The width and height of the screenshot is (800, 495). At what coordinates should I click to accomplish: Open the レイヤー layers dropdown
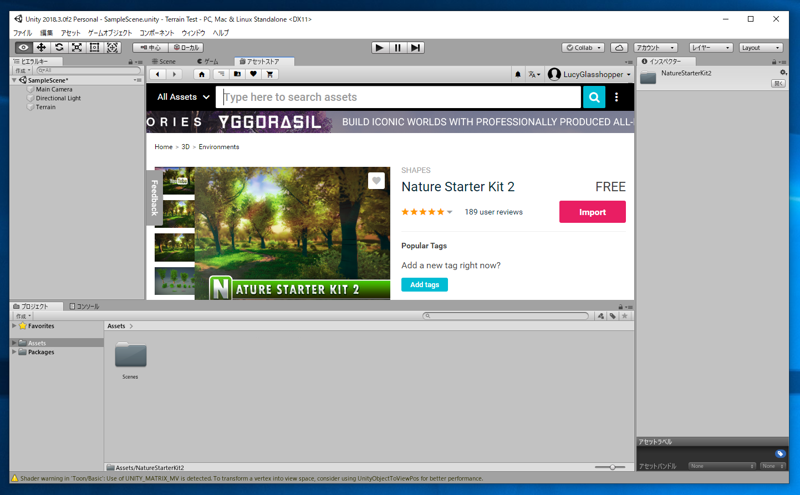click(711, 47)
